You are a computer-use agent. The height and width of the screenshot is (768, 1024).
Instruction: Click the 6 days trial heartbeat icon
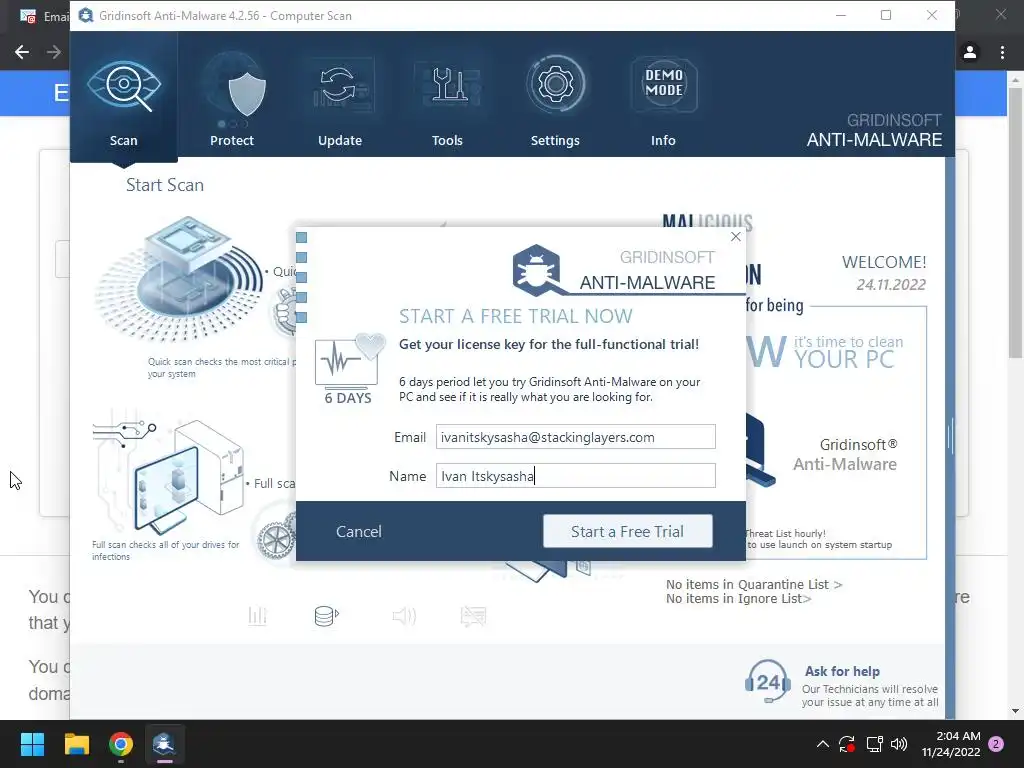(x=349, y=370)
